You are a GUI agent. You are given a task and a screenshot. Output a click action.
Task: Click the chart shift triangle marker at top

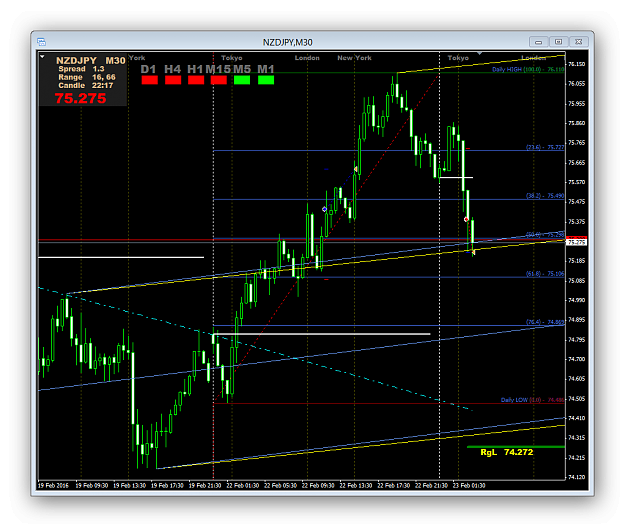[x=480, y=53]
